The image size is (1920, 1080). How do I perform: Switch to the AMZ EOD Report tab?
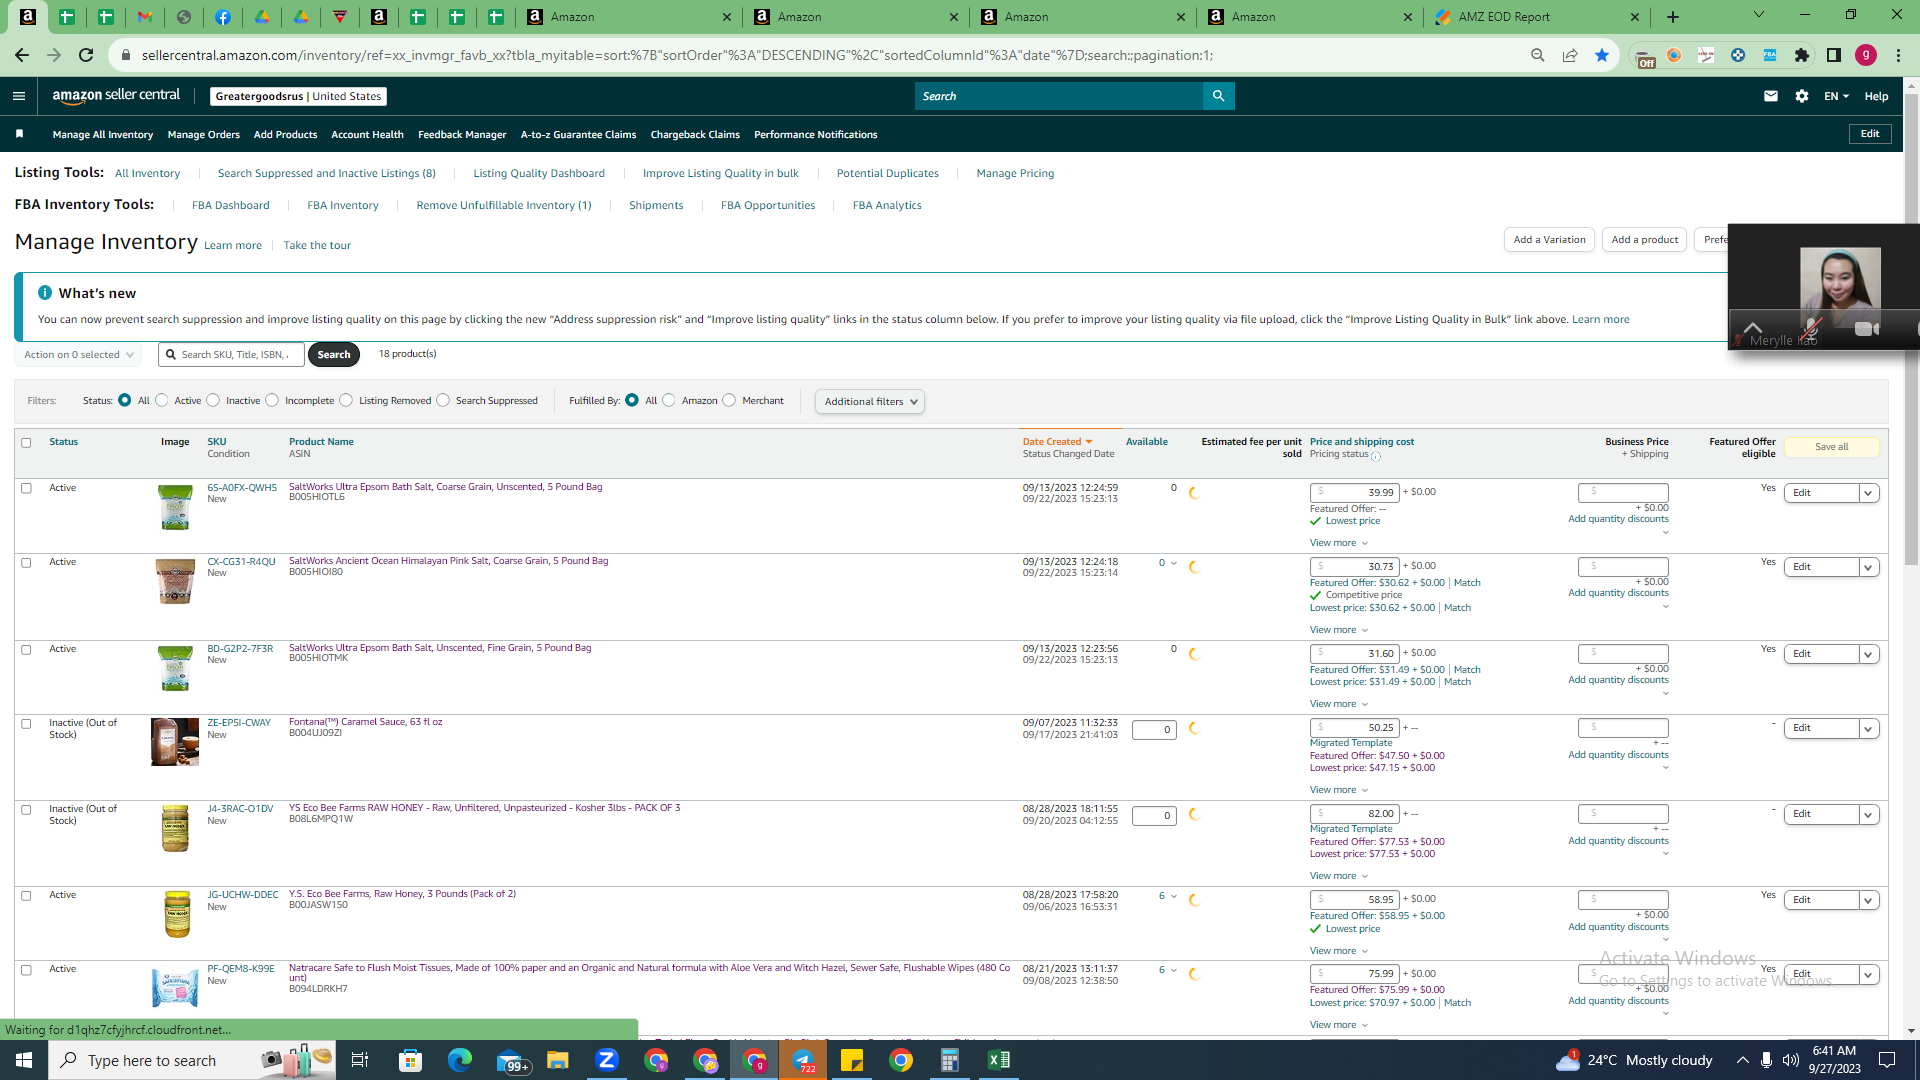pyautogui.click(x=1537, y=17)
